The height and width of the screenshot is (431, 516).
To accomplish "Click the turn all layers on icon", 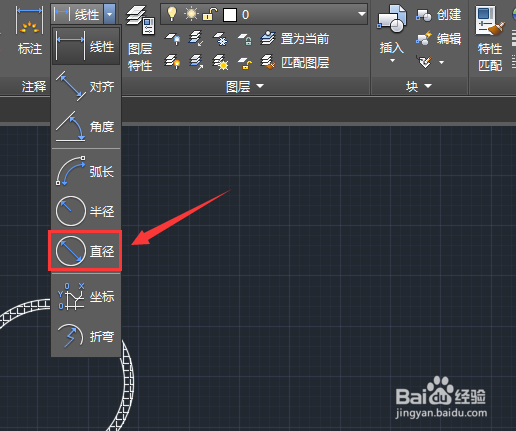I will pos(173,62).
